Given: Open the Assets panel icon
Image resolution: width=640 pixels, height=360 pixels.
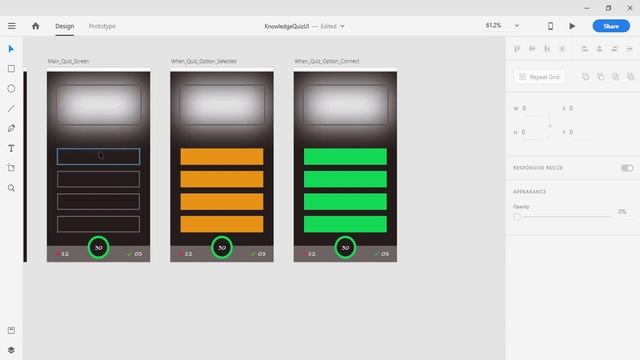Looking at the screenshot, I should pos(11,330).
